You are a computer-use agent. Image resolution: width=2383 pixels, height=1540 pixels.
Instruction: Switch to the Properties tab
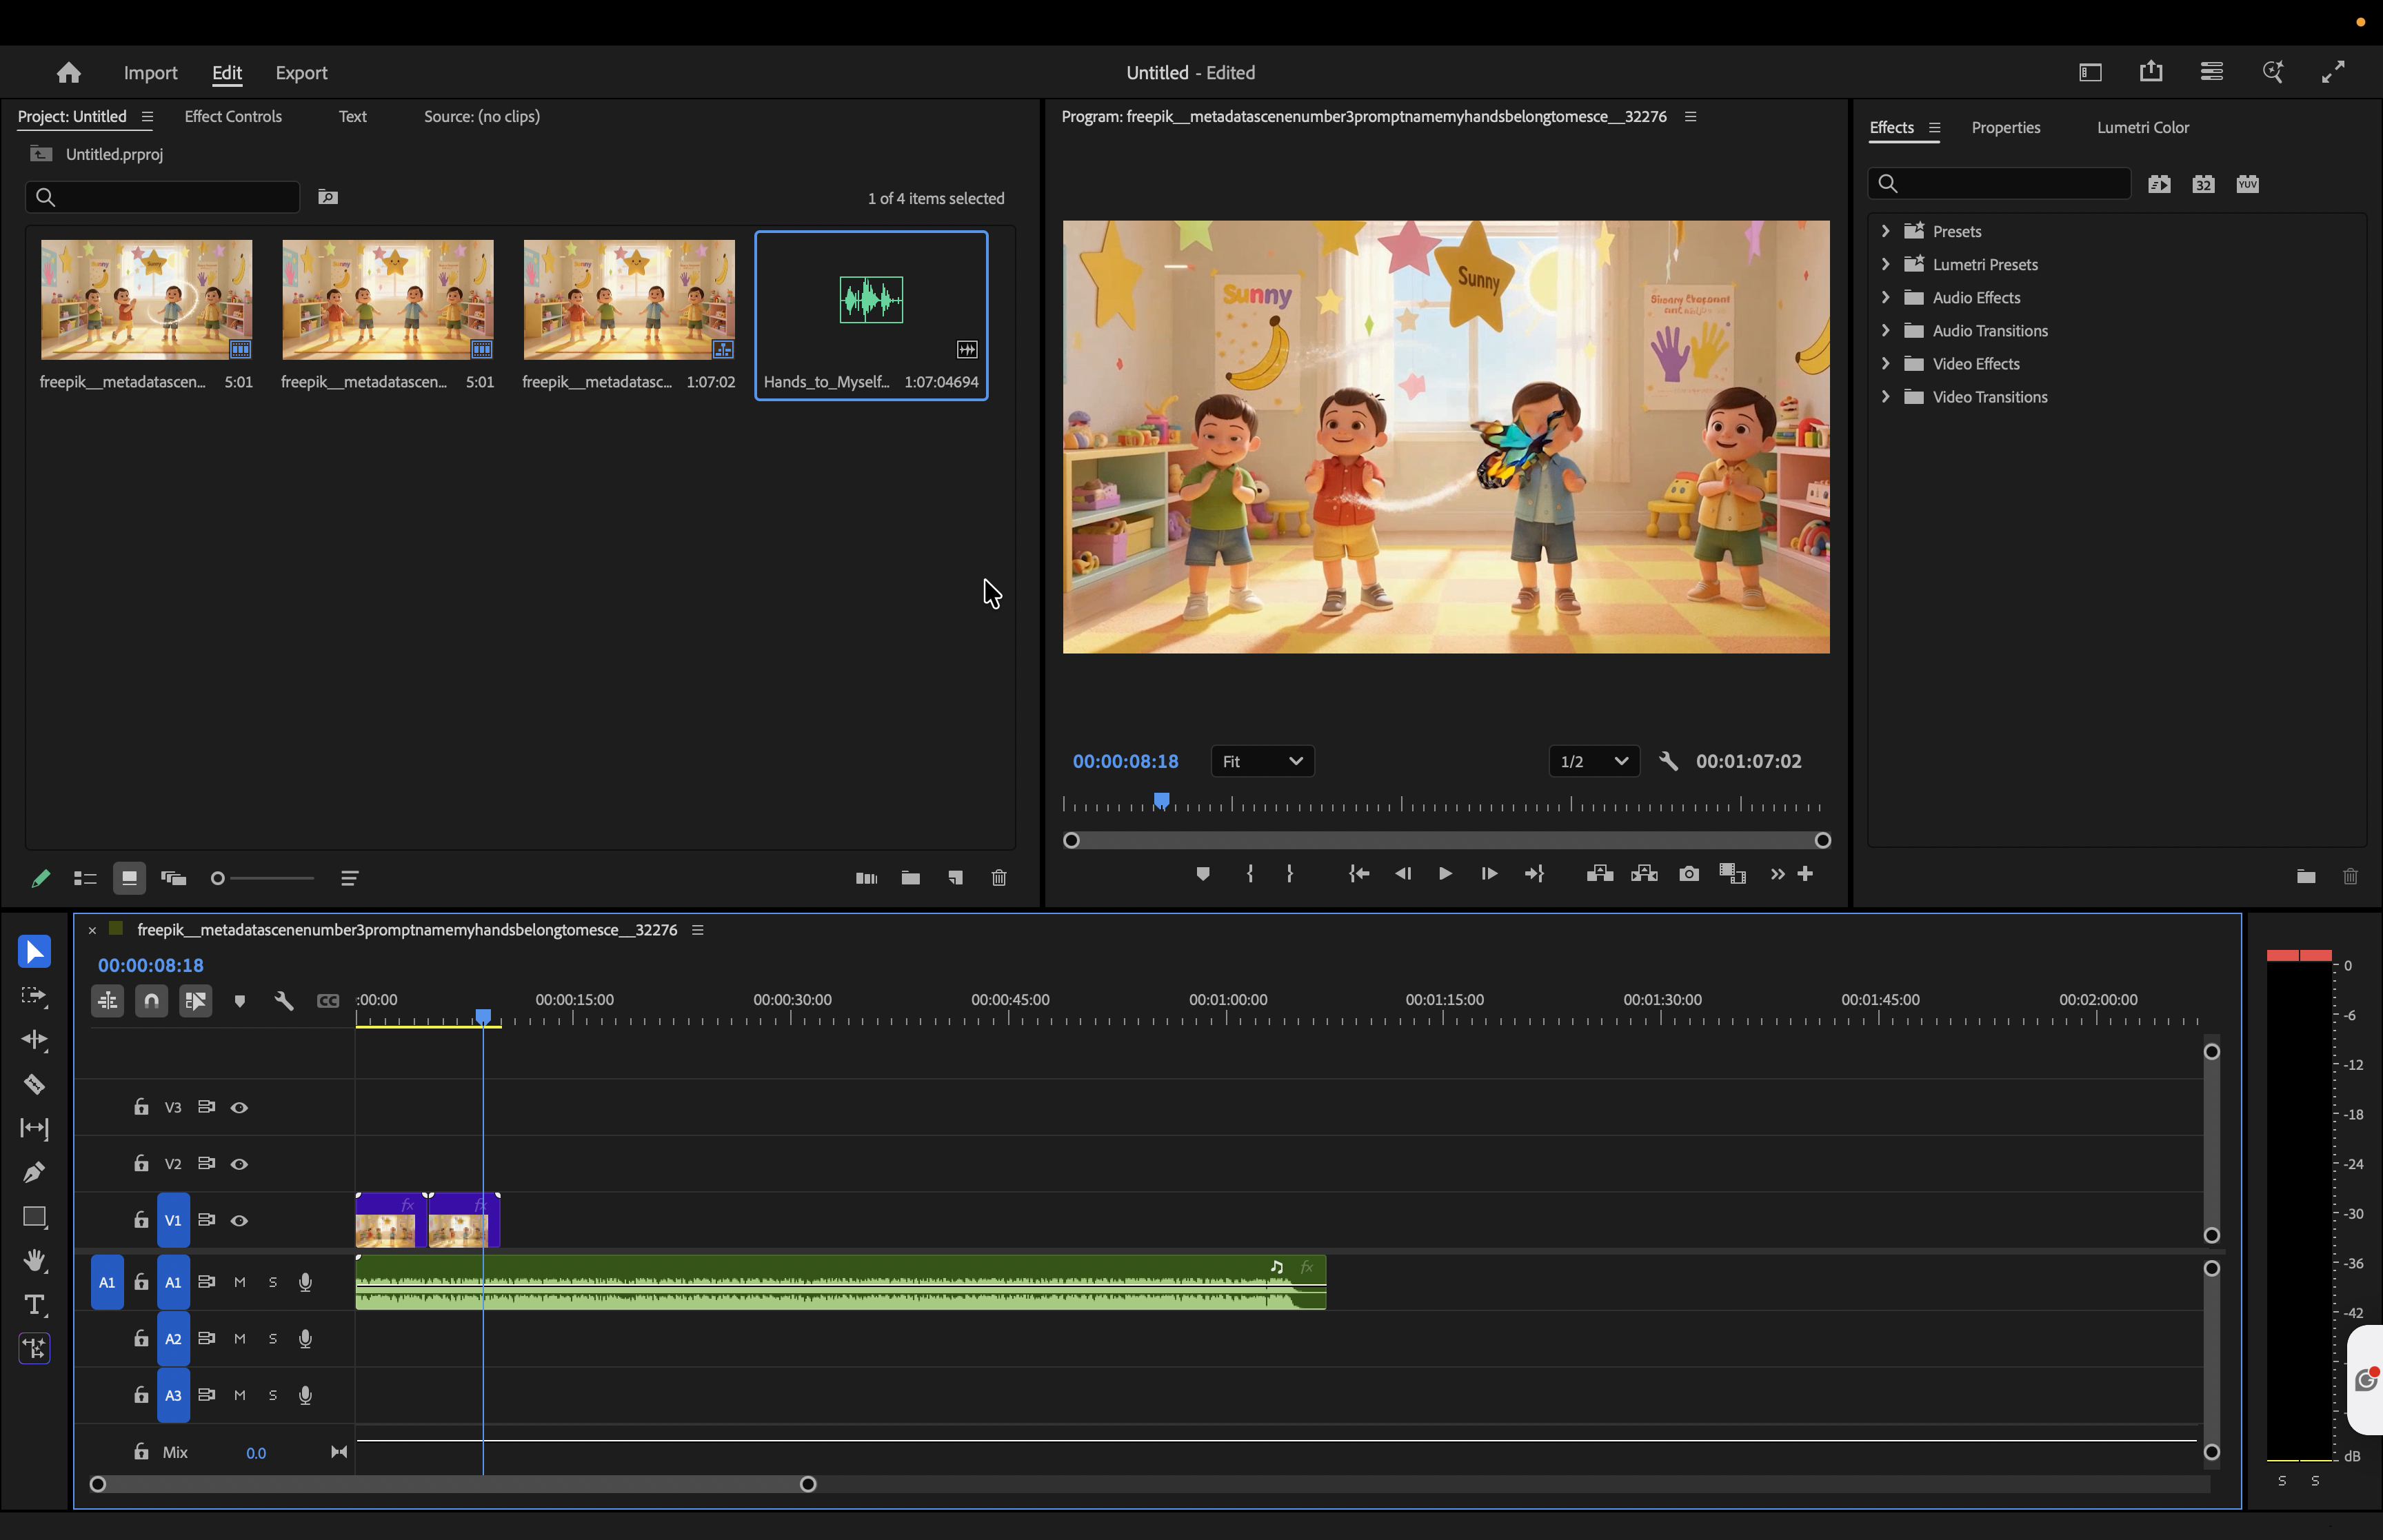2005,128
